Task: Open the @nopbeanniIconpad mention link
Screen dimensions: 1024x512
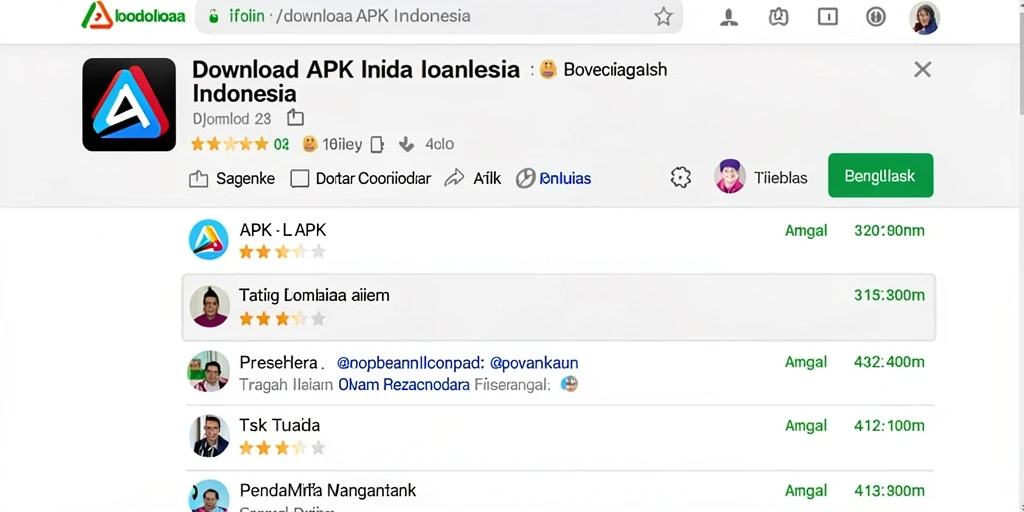Action: point(411,363)
